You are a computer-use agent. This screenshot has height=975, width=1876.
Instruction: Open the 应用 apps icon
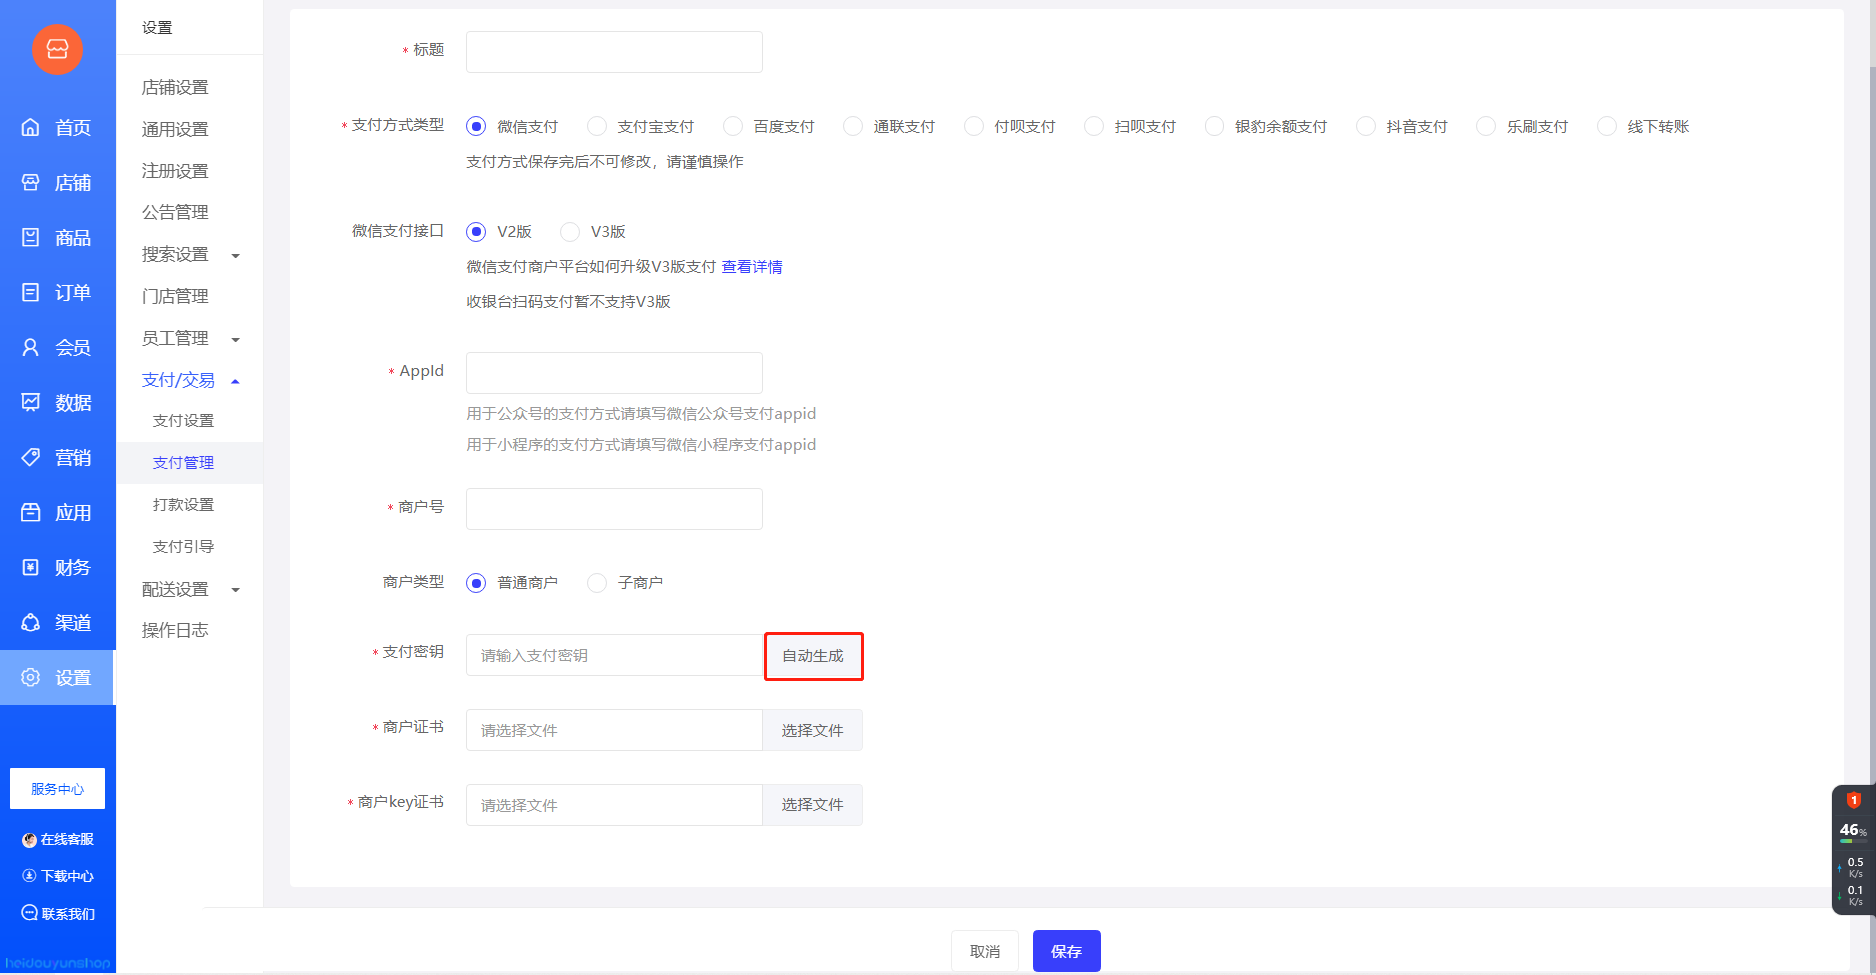point(31,512)
